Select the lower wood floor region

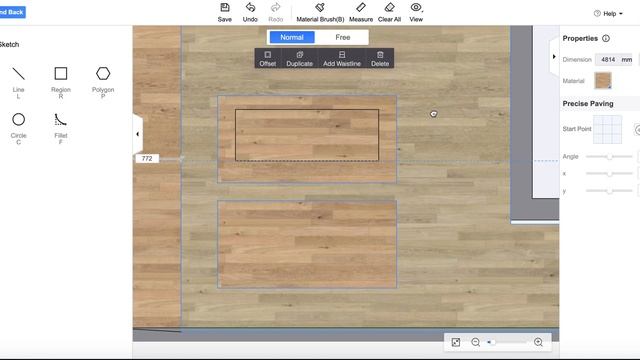coord(307,244)
